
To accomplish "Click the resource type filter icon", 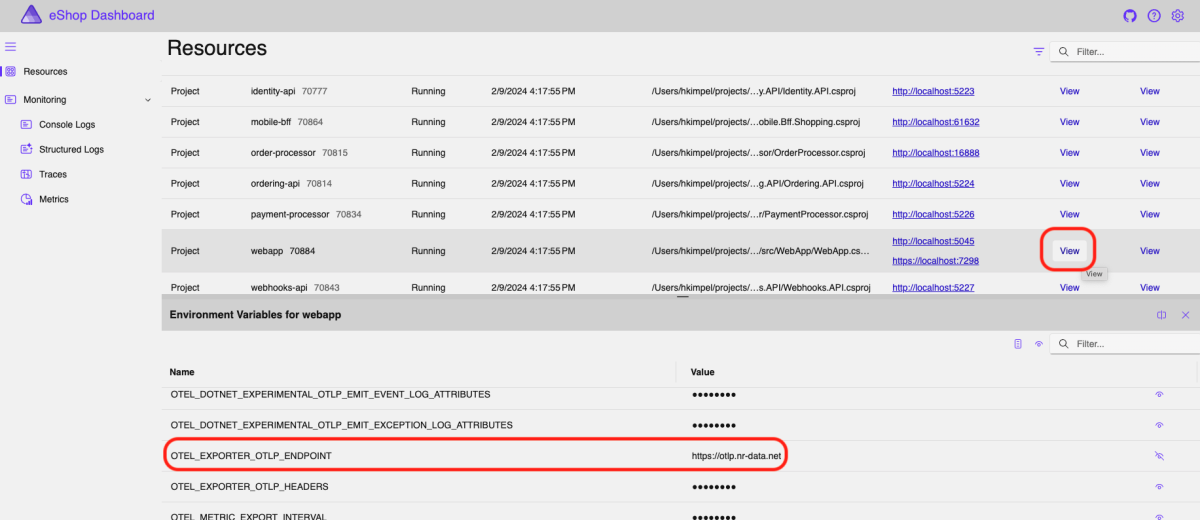I will 1039,52.
